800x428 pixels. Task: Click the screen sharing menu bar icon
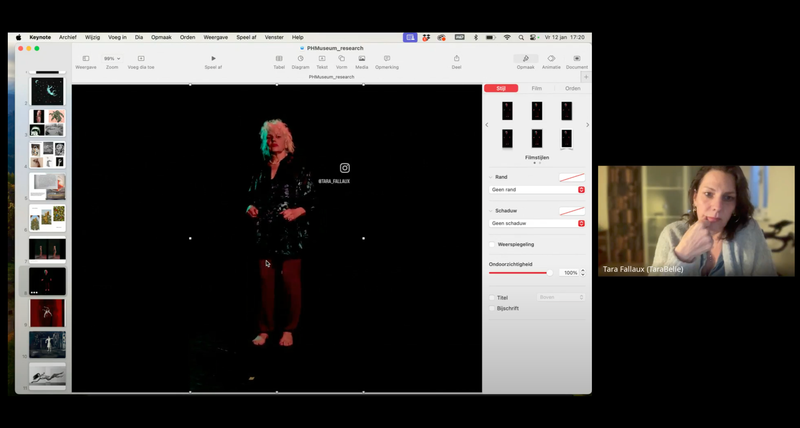click(410, 37)
